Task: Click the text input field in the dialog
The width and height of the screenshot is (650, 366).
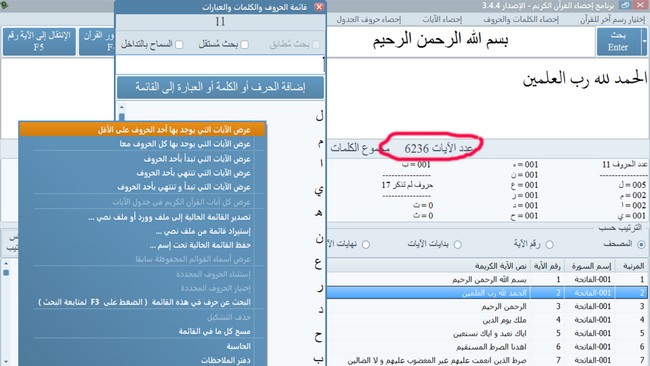Action: point(220,65)
